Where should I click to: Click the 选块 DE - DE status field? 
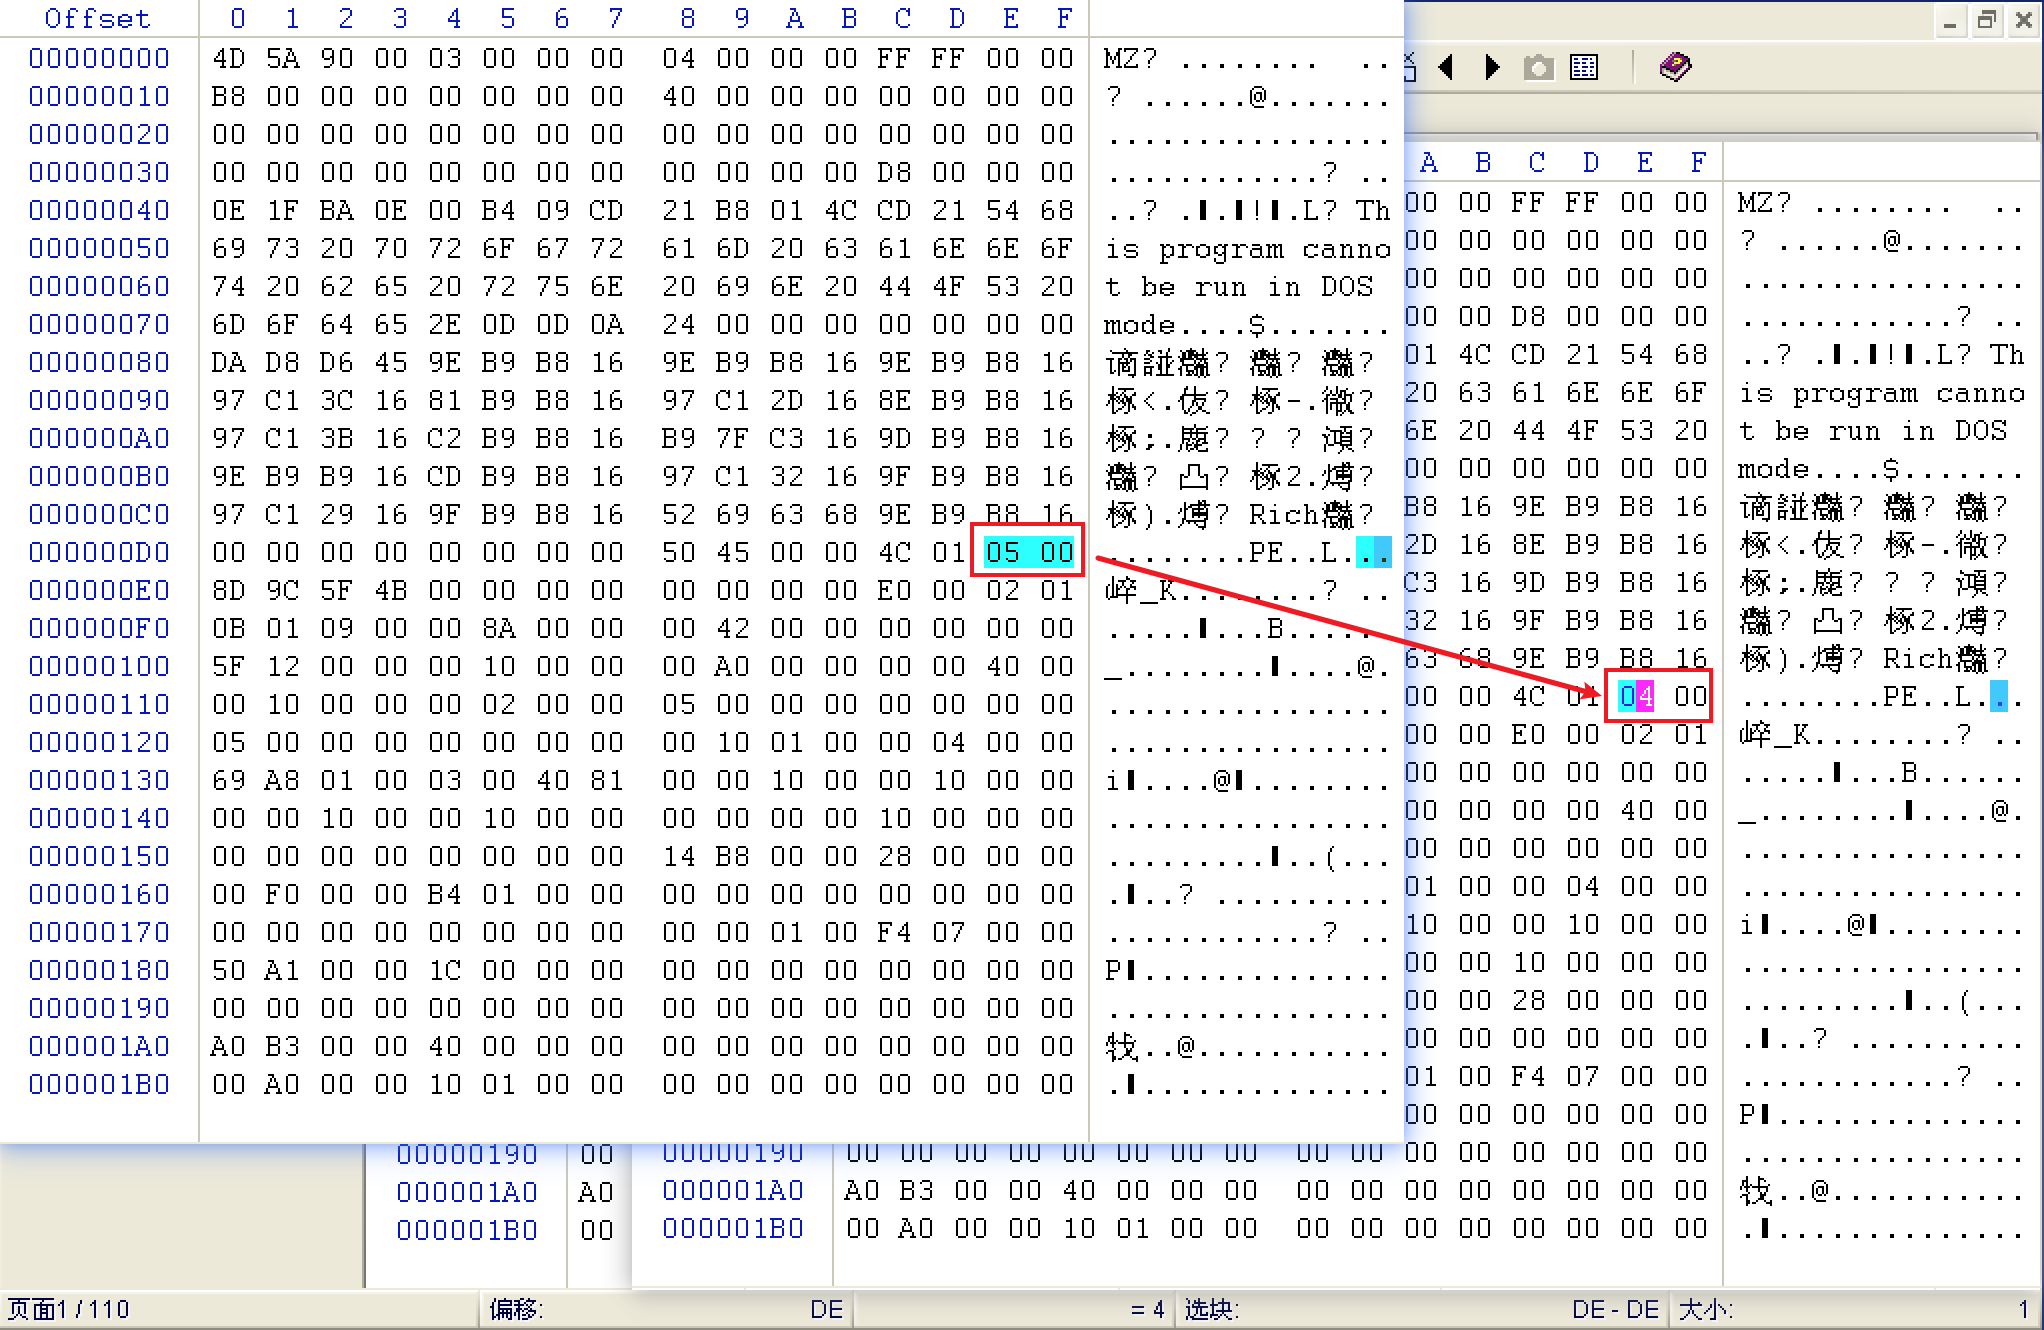[1420, 1309]
